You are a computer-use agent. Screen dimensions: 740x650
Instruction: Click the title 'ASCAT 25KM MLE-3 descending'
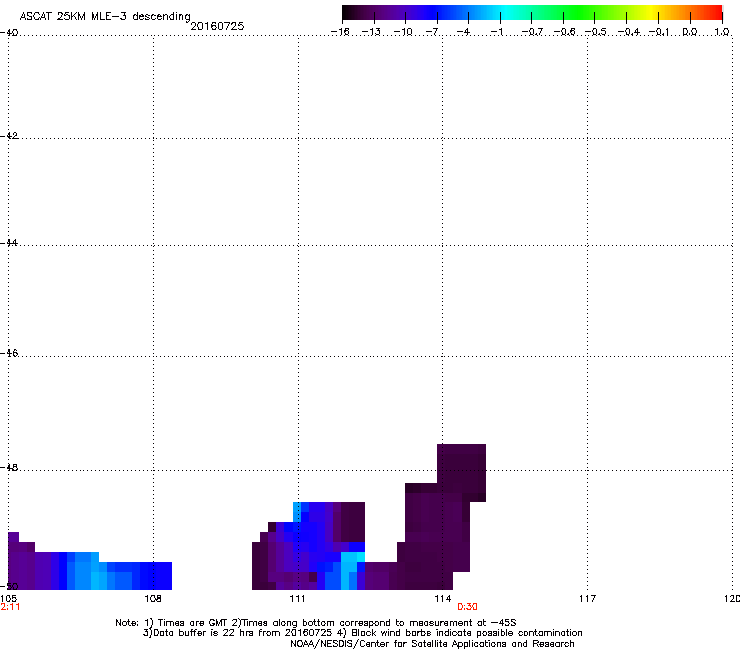pos(105,17)
